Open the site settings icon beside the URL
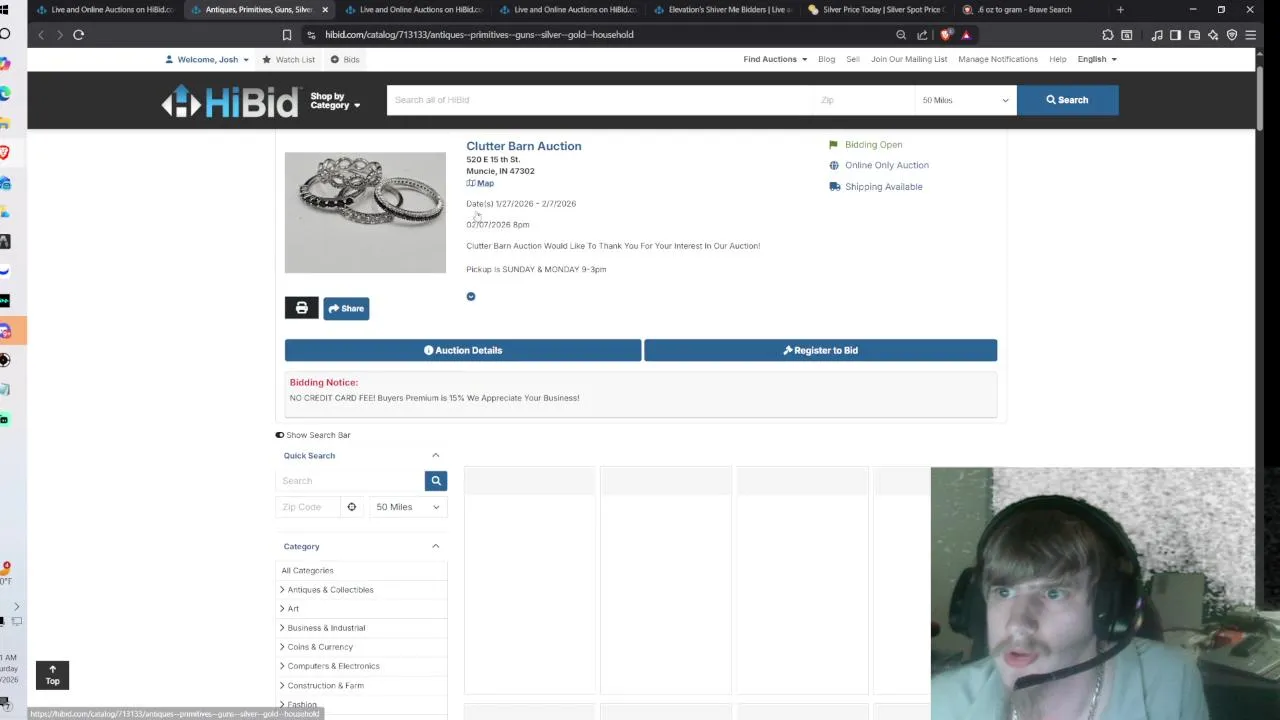The width and height of the screenshot is (1280, 720). point(311,35)
